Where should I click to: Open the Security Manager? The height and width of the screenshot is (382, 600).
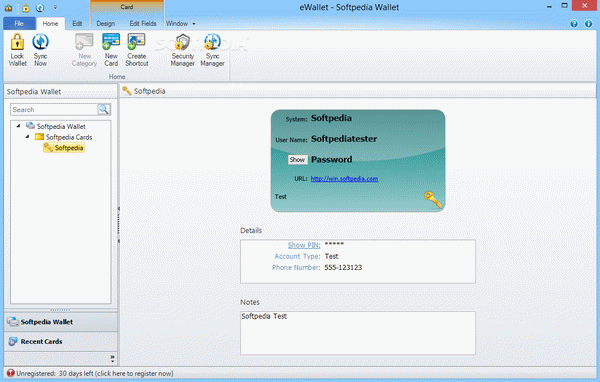tap(183, 50)
